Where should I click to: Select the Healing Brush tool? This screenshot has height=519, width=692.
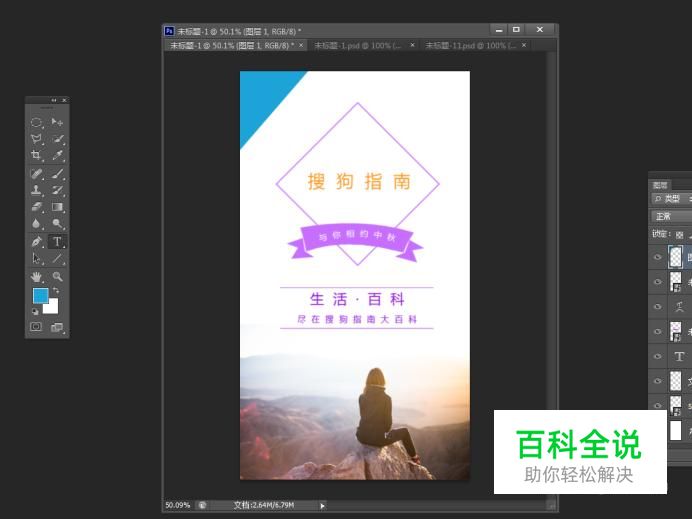(36, 173)
